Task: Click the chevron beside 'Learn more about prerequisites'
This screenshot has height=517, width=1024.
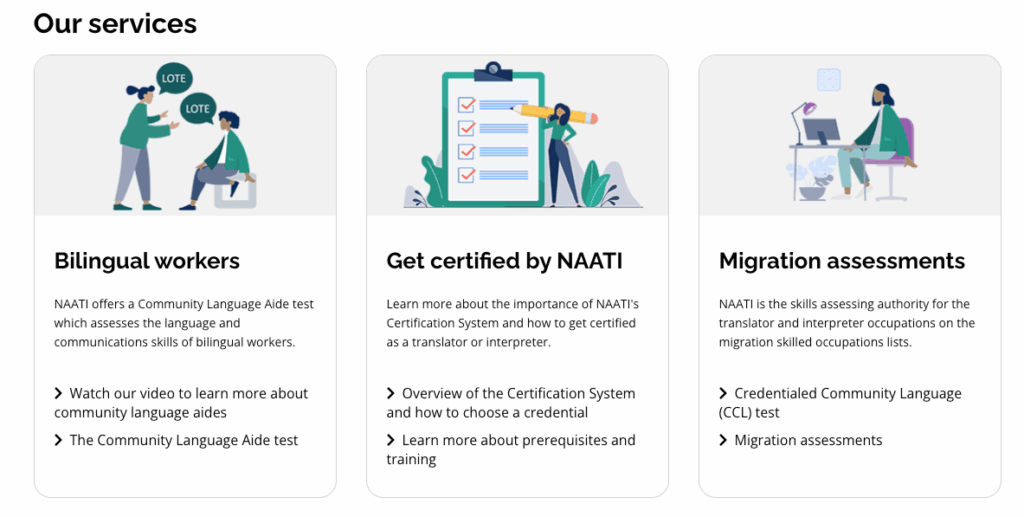Action: tap(391, 440)
